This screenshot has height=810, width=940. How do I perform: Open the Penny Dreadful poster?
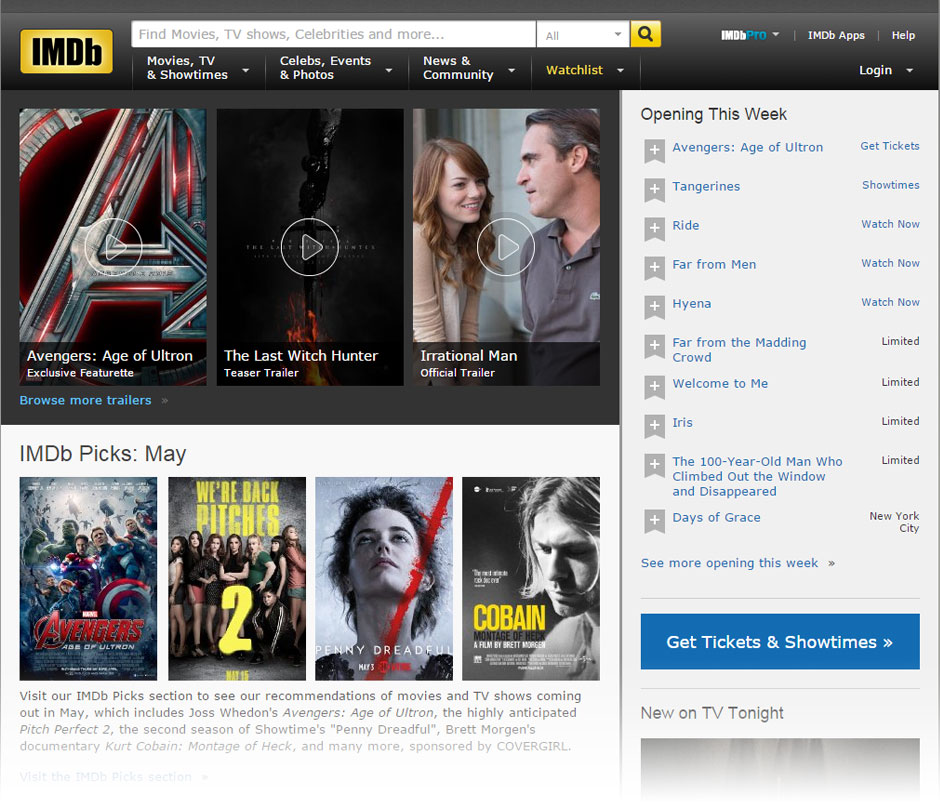coord(384,578)
